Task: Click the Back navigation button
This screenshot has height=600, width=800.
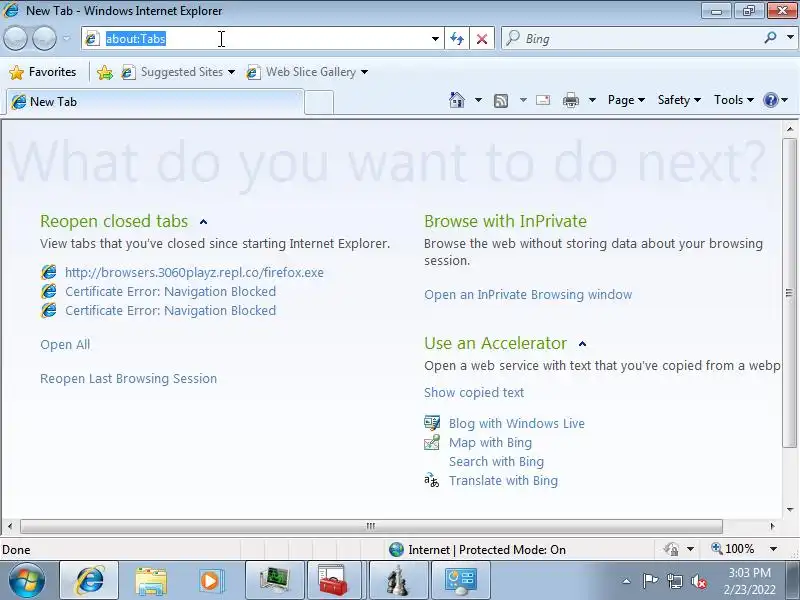Action: (x=15, y=38)
